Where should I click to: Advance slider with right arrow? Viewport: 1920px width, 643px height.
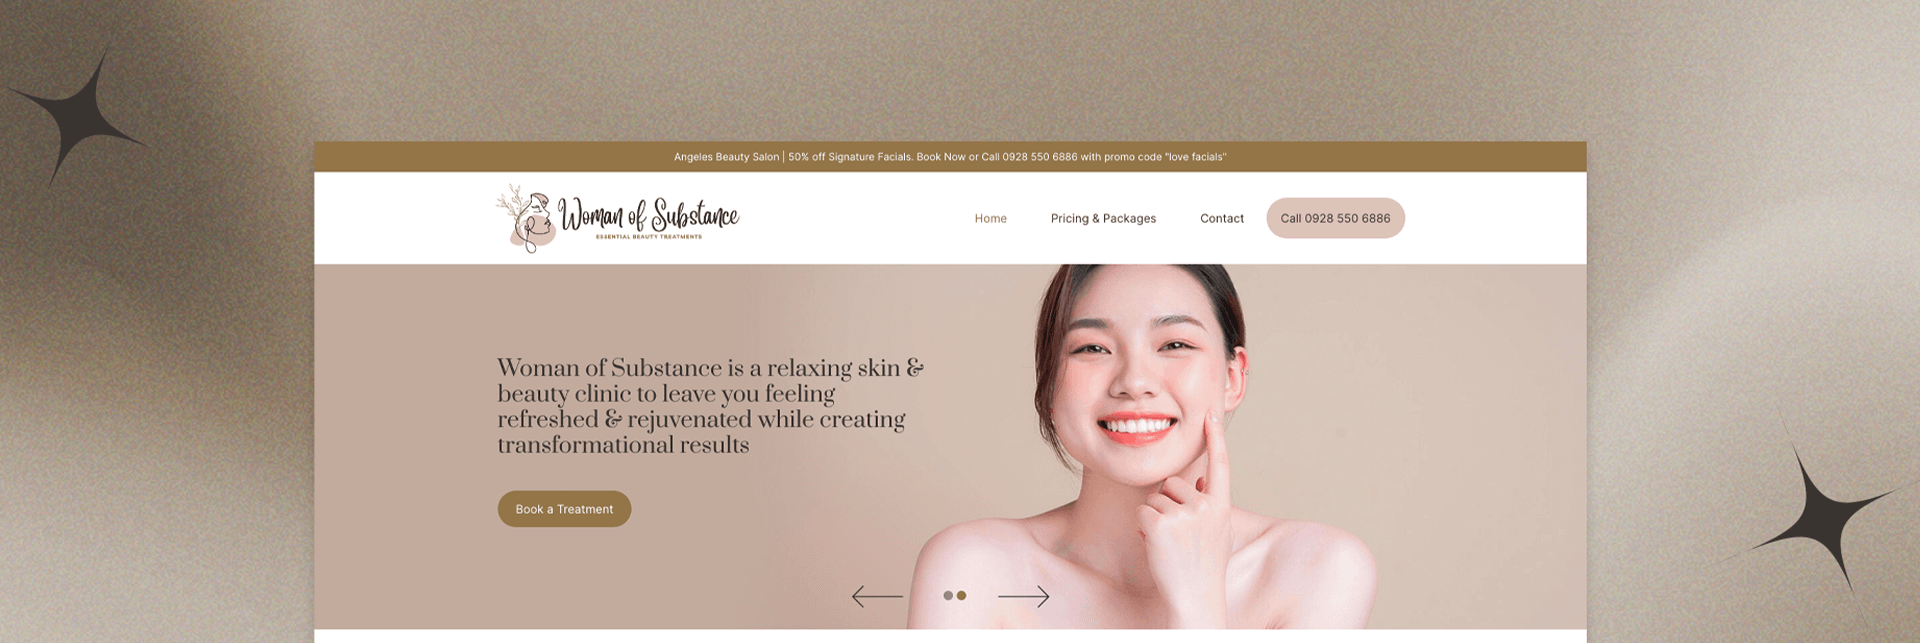pyautogui.click(x=1024, y=597)
